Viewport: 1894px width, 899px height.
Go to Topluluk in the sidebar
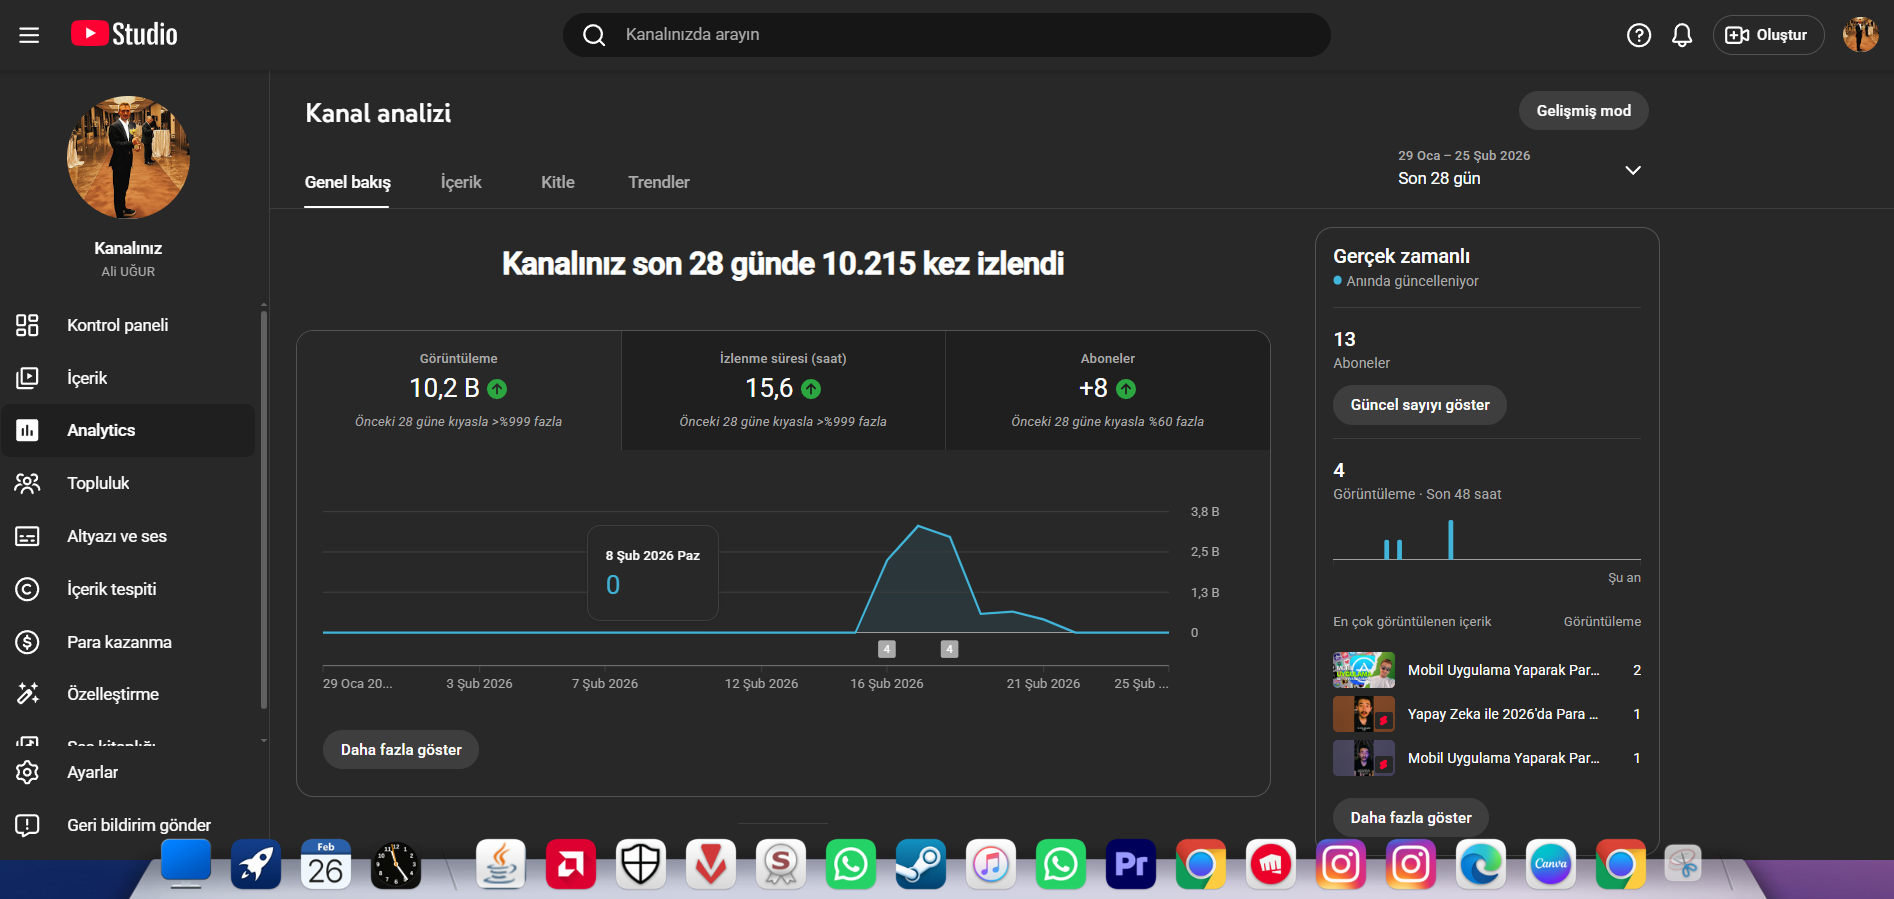click(98, 483)
